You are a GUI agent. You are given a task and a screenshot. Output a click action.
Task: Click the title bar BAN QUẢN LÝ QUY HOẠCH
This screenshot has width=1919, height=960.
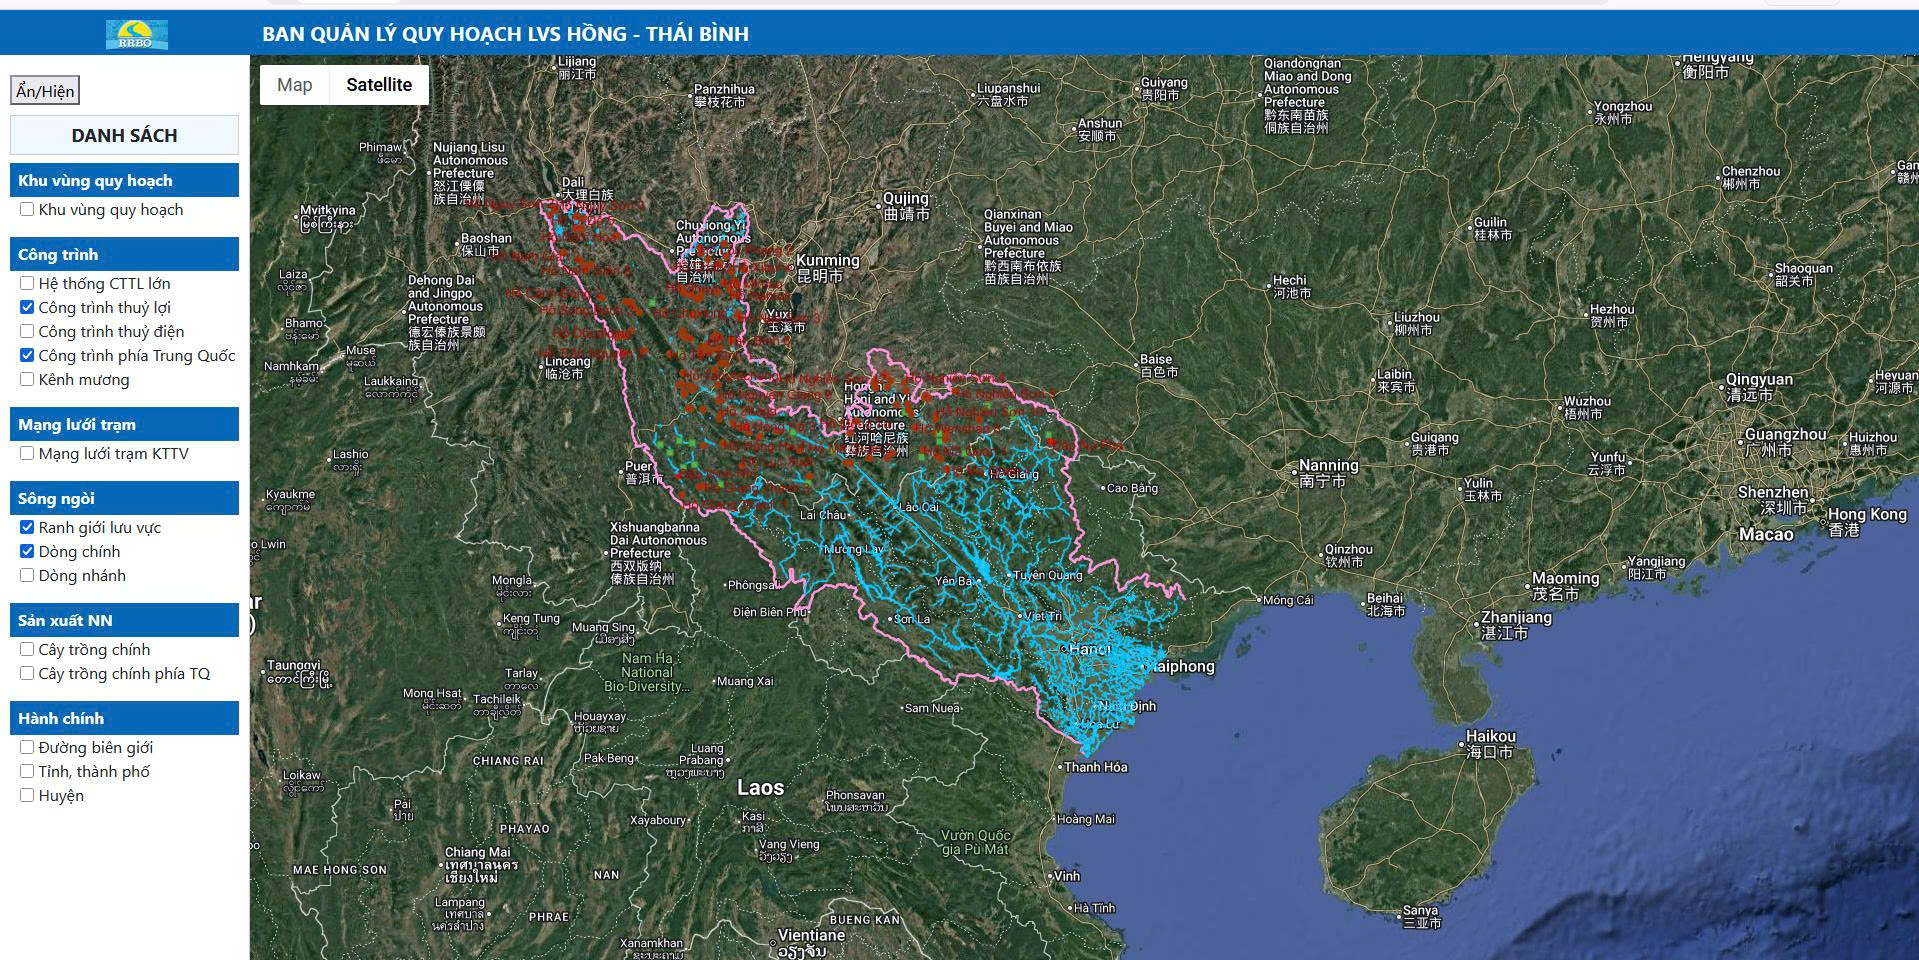pos(505,33)
